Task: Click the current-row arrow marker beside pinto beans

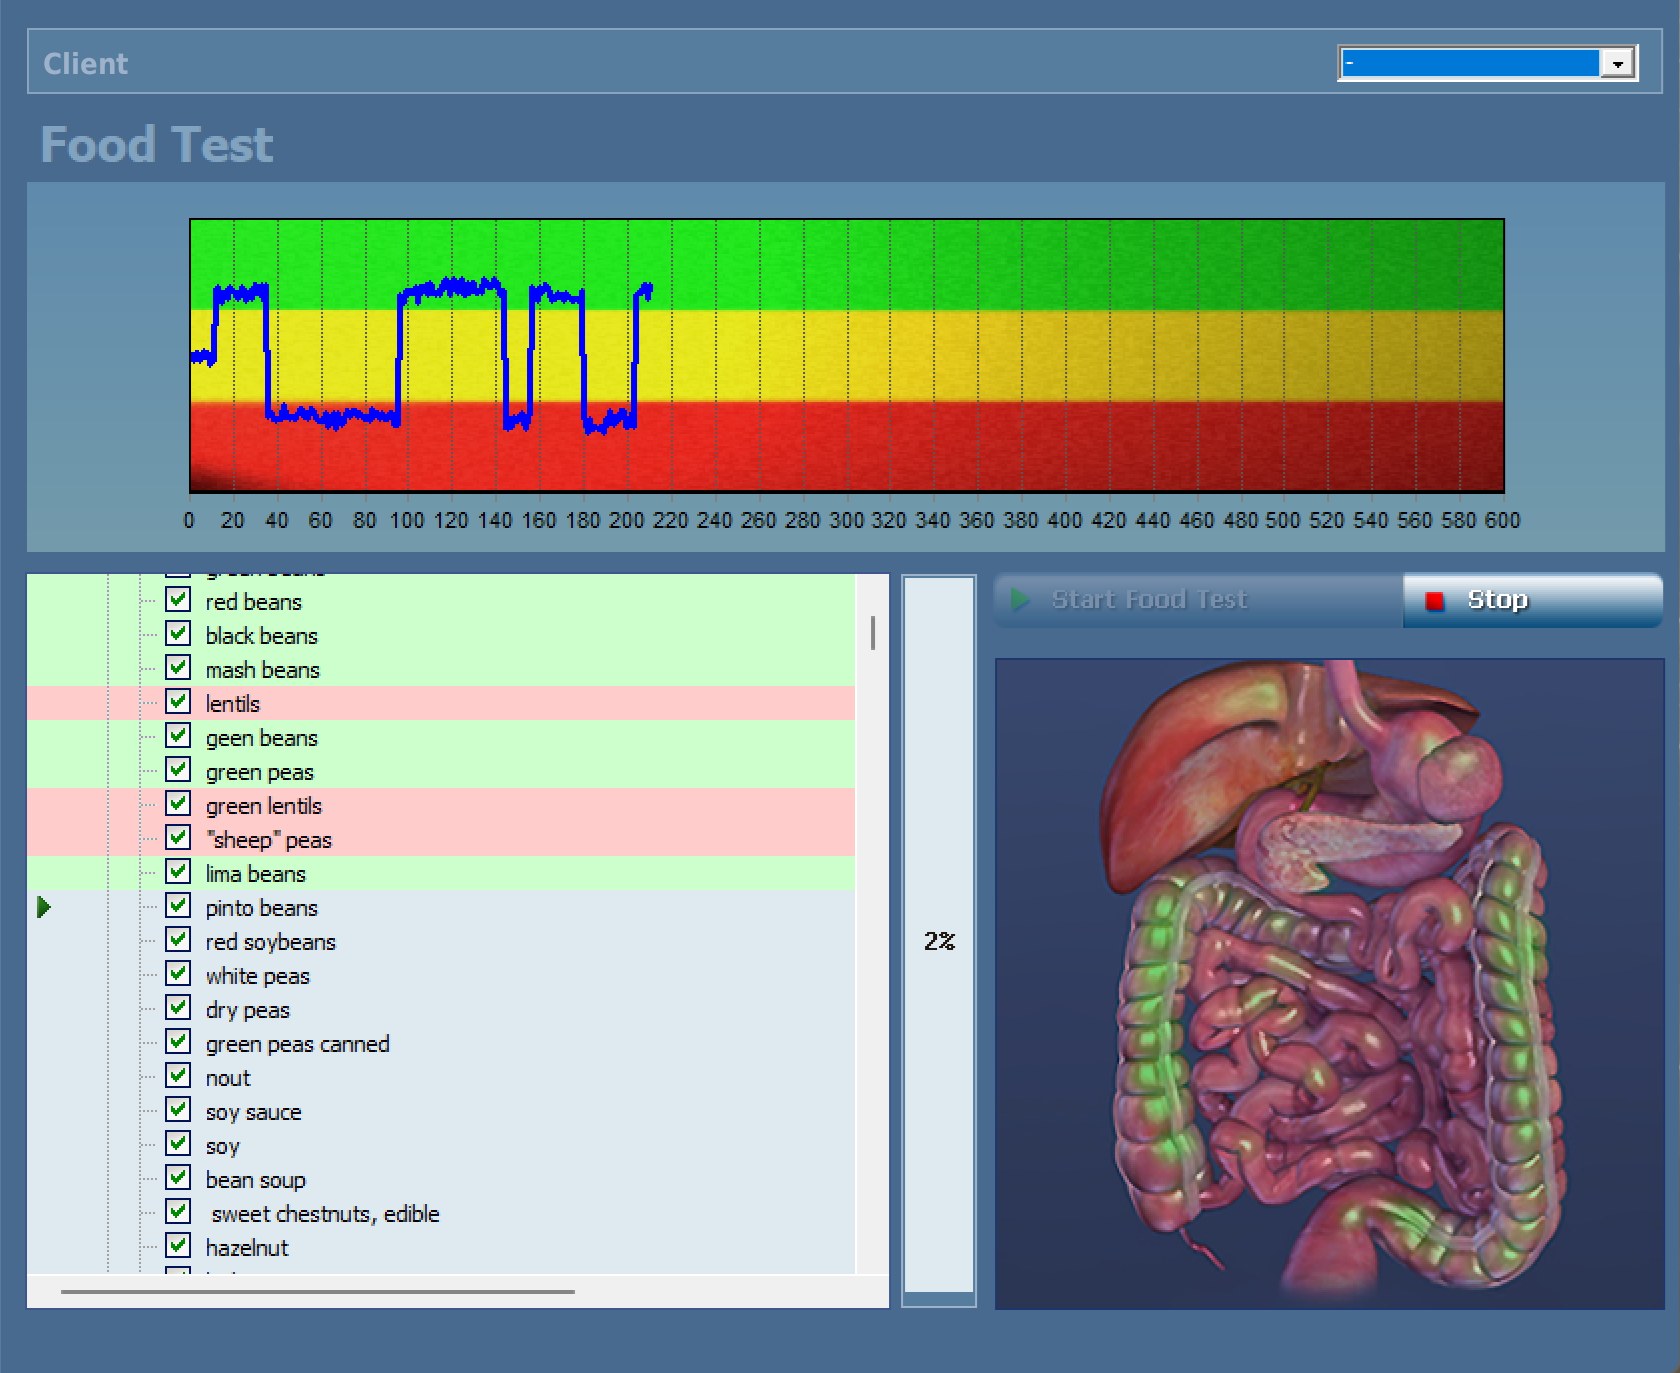Action: 44,907
